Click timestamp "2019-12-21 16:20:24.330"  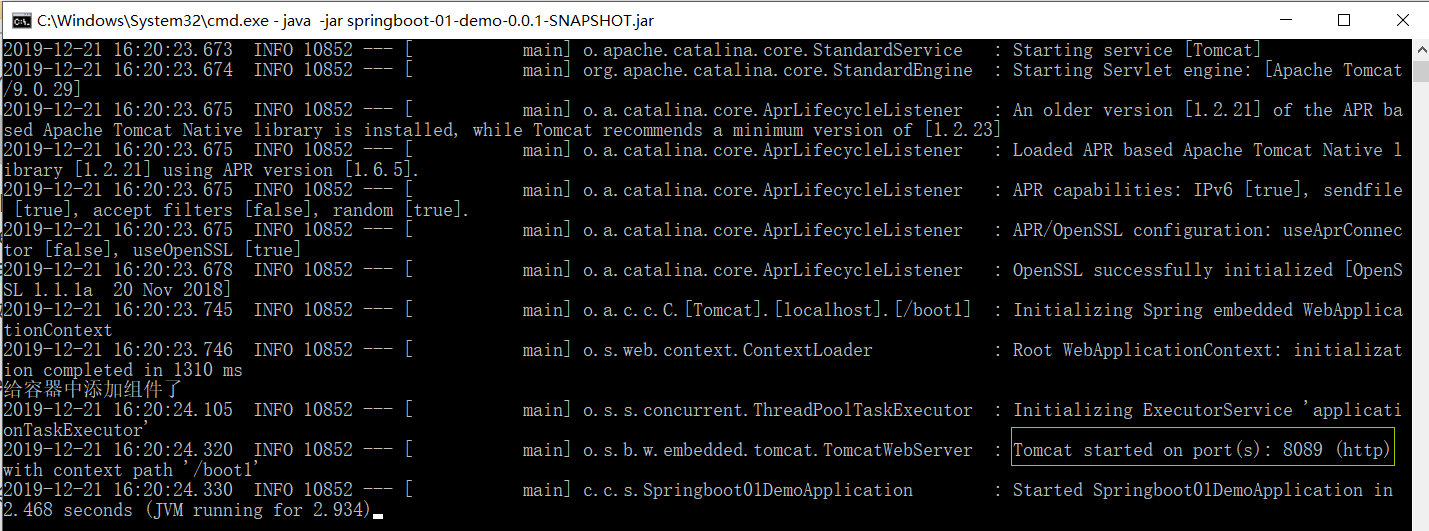click(x=118, y=490)
